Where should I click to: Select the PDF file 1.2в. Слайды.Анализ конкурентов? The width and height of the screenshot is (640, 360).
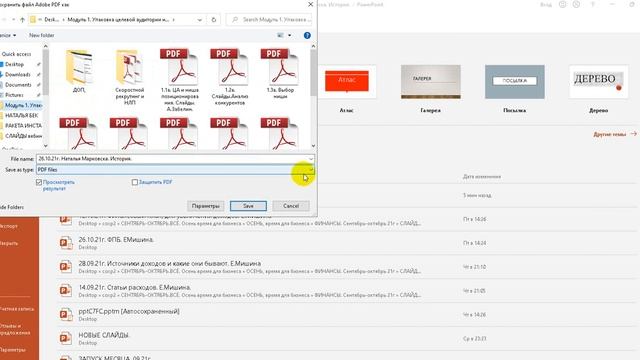tap(229, 77)
